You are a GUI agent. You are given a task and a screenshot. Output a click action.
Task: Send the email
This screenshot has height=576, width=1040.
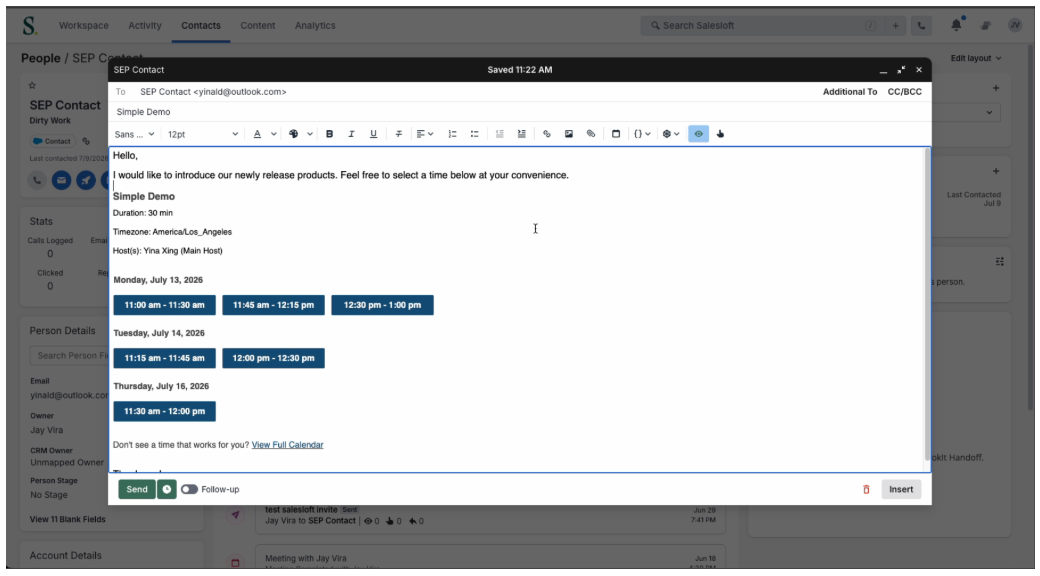tap(137, 490)
